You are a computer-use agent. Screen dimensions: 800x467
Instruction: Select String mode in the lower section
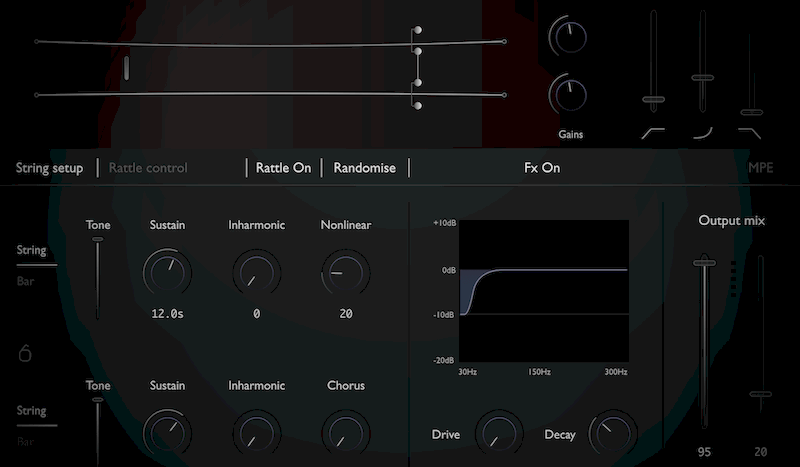[32, 410]
